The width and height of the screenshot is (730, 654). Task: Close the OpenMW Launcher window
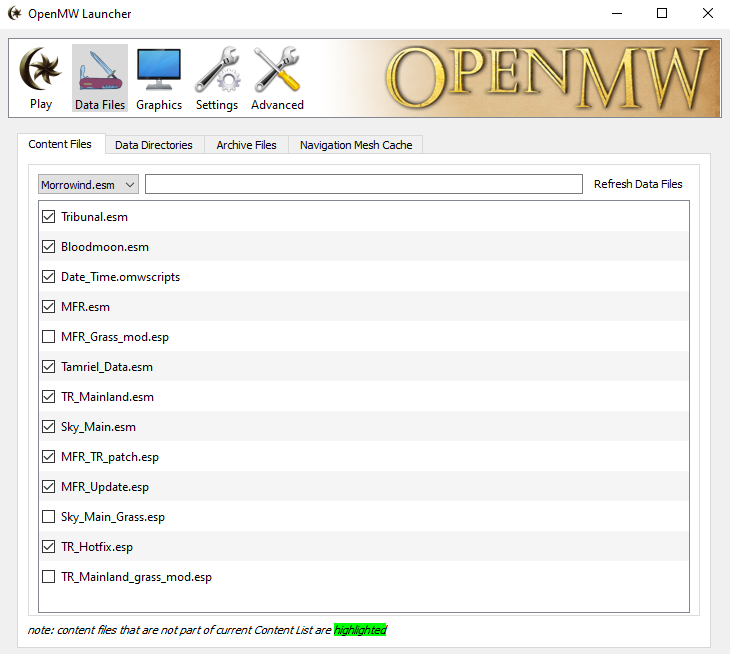(x=707, y=13)
